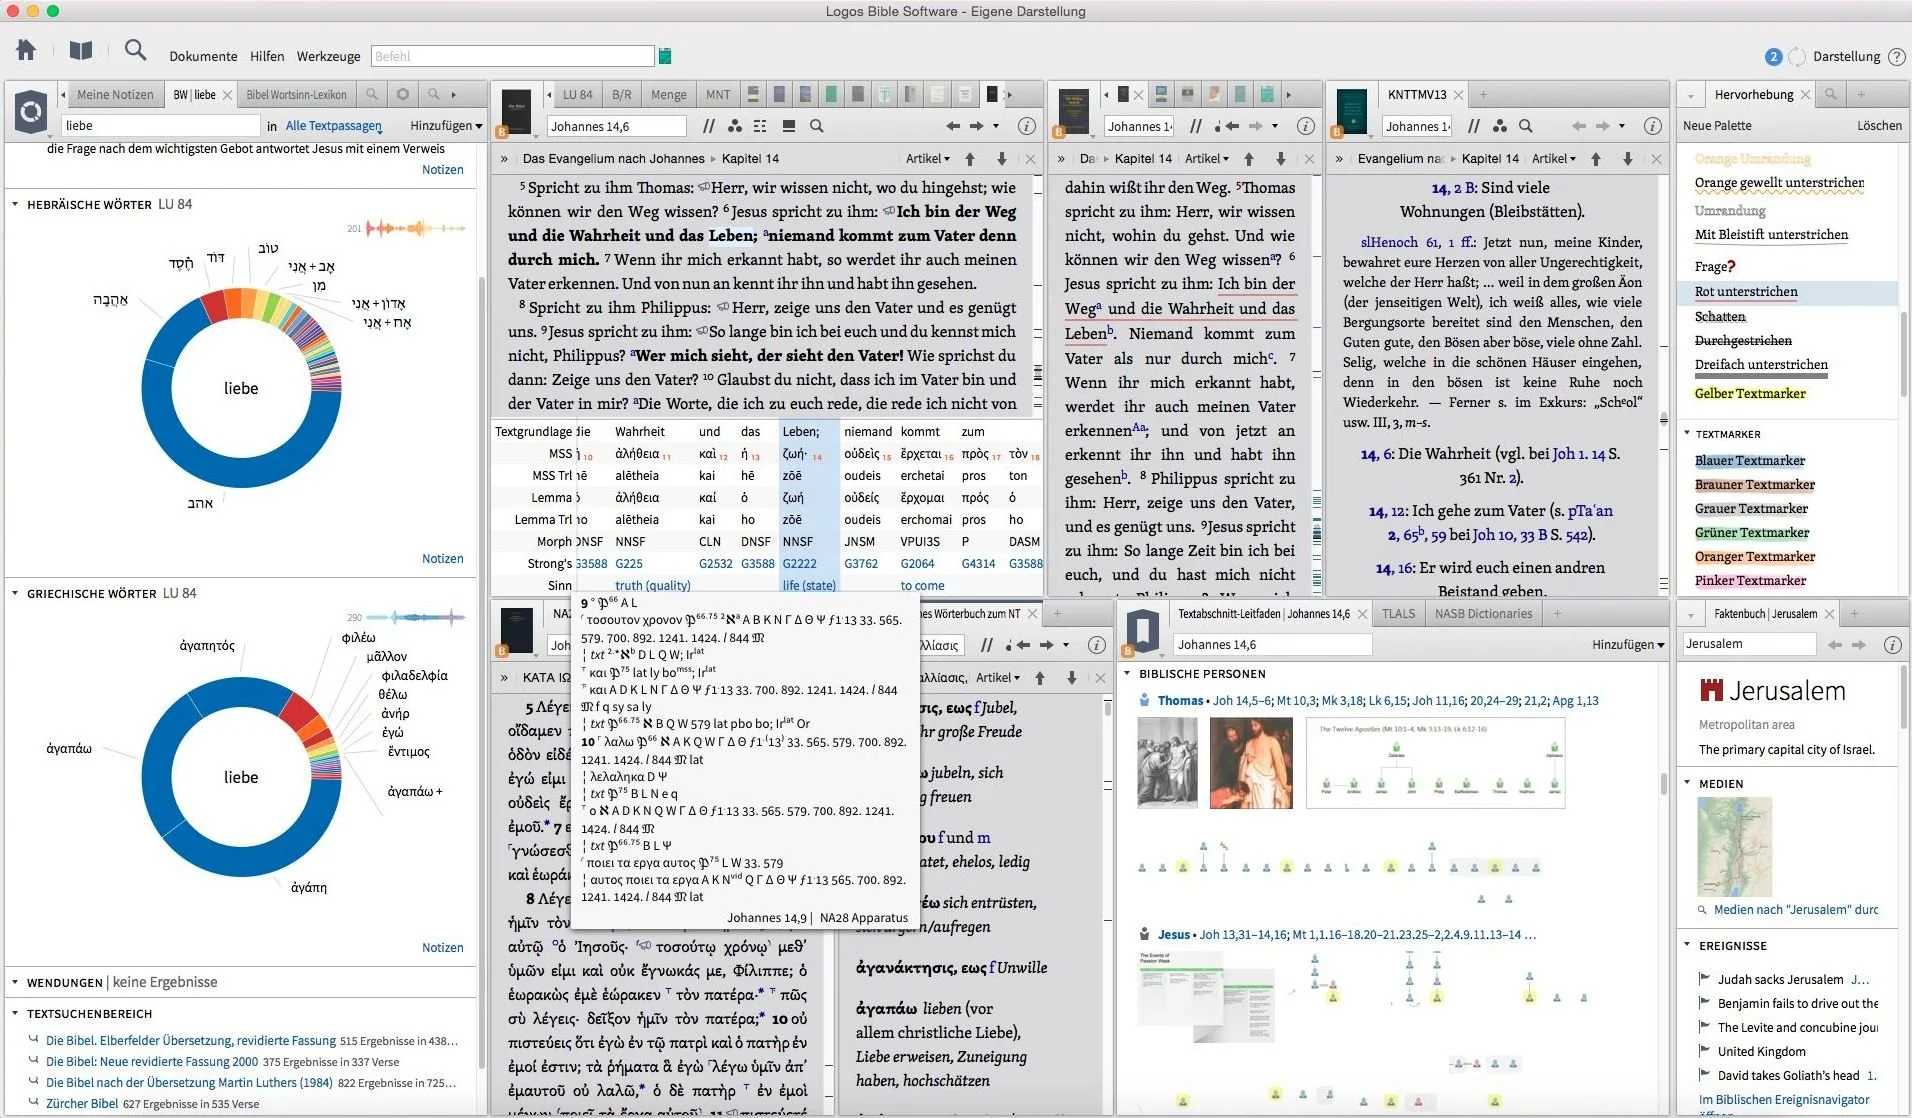Go forward in LU 84 panel history
The height and width of the screenshot is (1118, 1912).
pyautogui.click(x=977, y=126)
